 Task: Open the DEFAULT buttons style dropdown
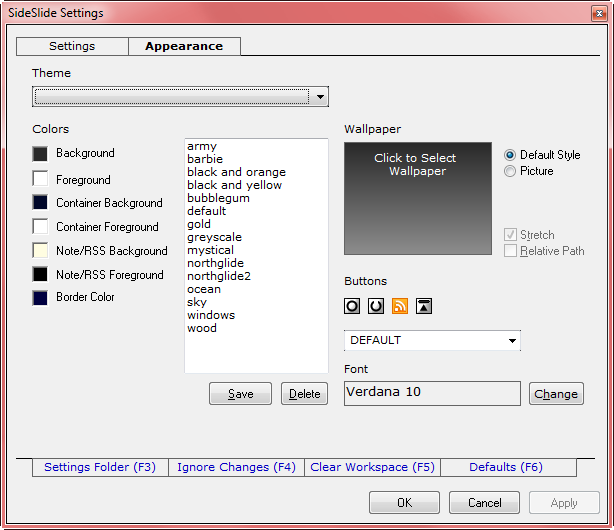[x=432, y=340]
